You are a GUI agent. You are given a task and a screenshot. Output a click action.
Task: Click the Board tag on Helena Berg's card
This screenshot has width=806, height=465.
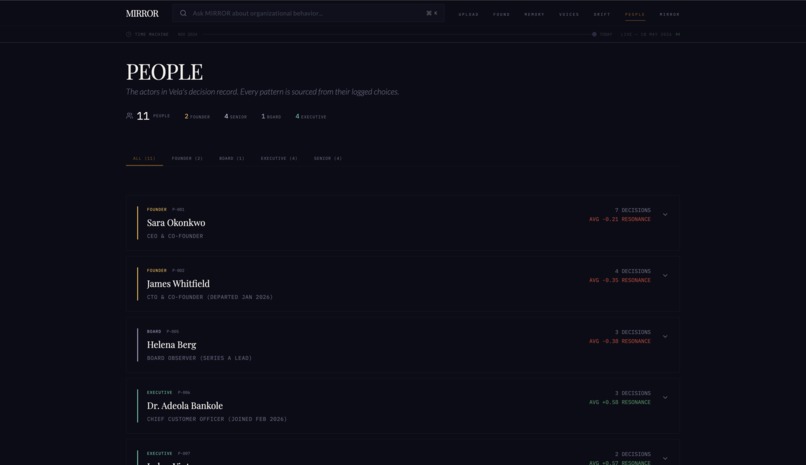[x=154, y=331]
